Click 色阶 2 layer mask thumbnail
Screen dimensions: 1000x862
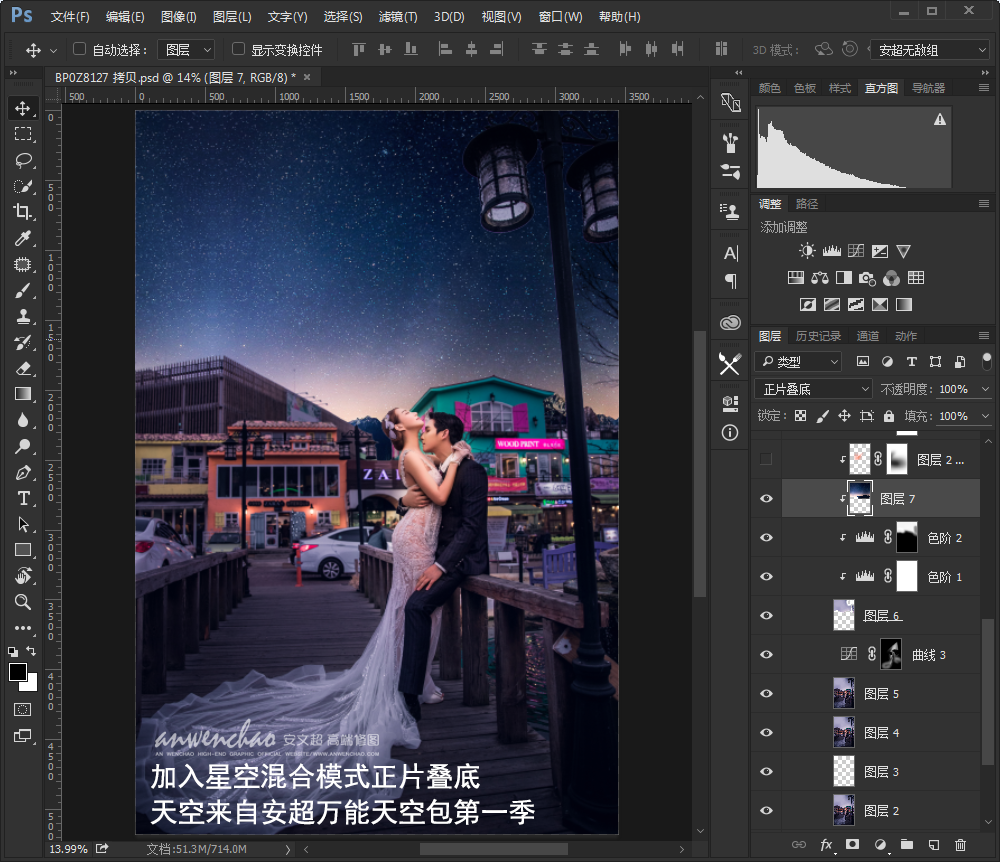click(906, 537)
